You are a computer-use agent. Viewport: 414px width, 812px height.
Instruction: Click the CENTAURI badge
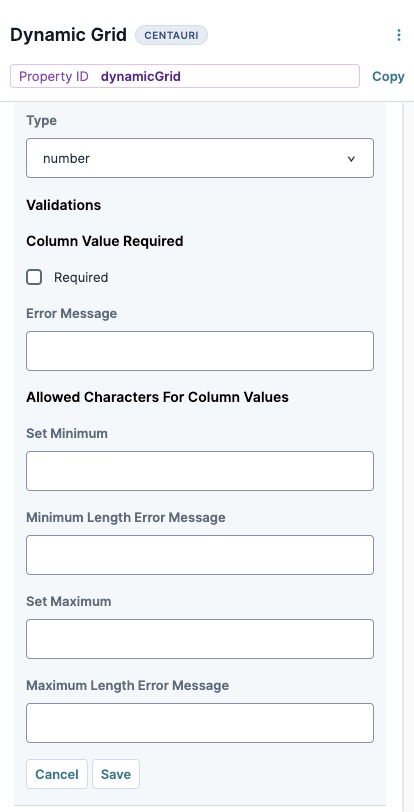tap(172, 35)
